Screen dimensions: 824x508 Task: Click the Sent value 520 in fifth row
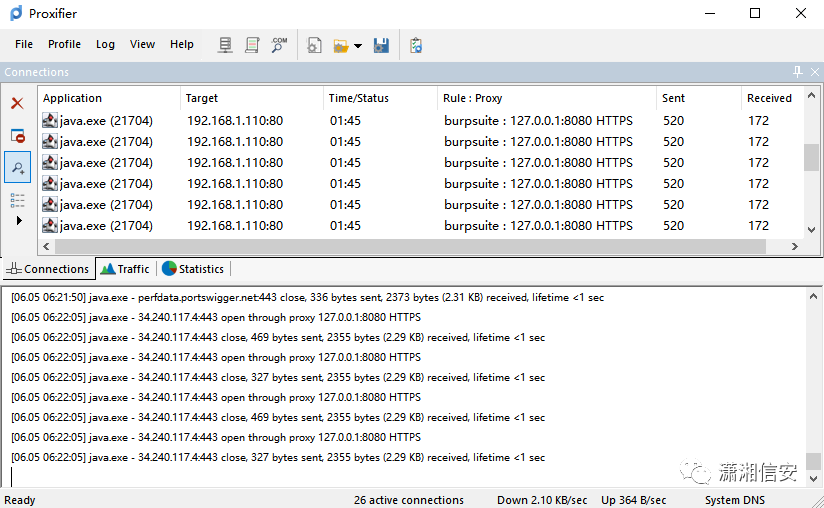point(673,205)
